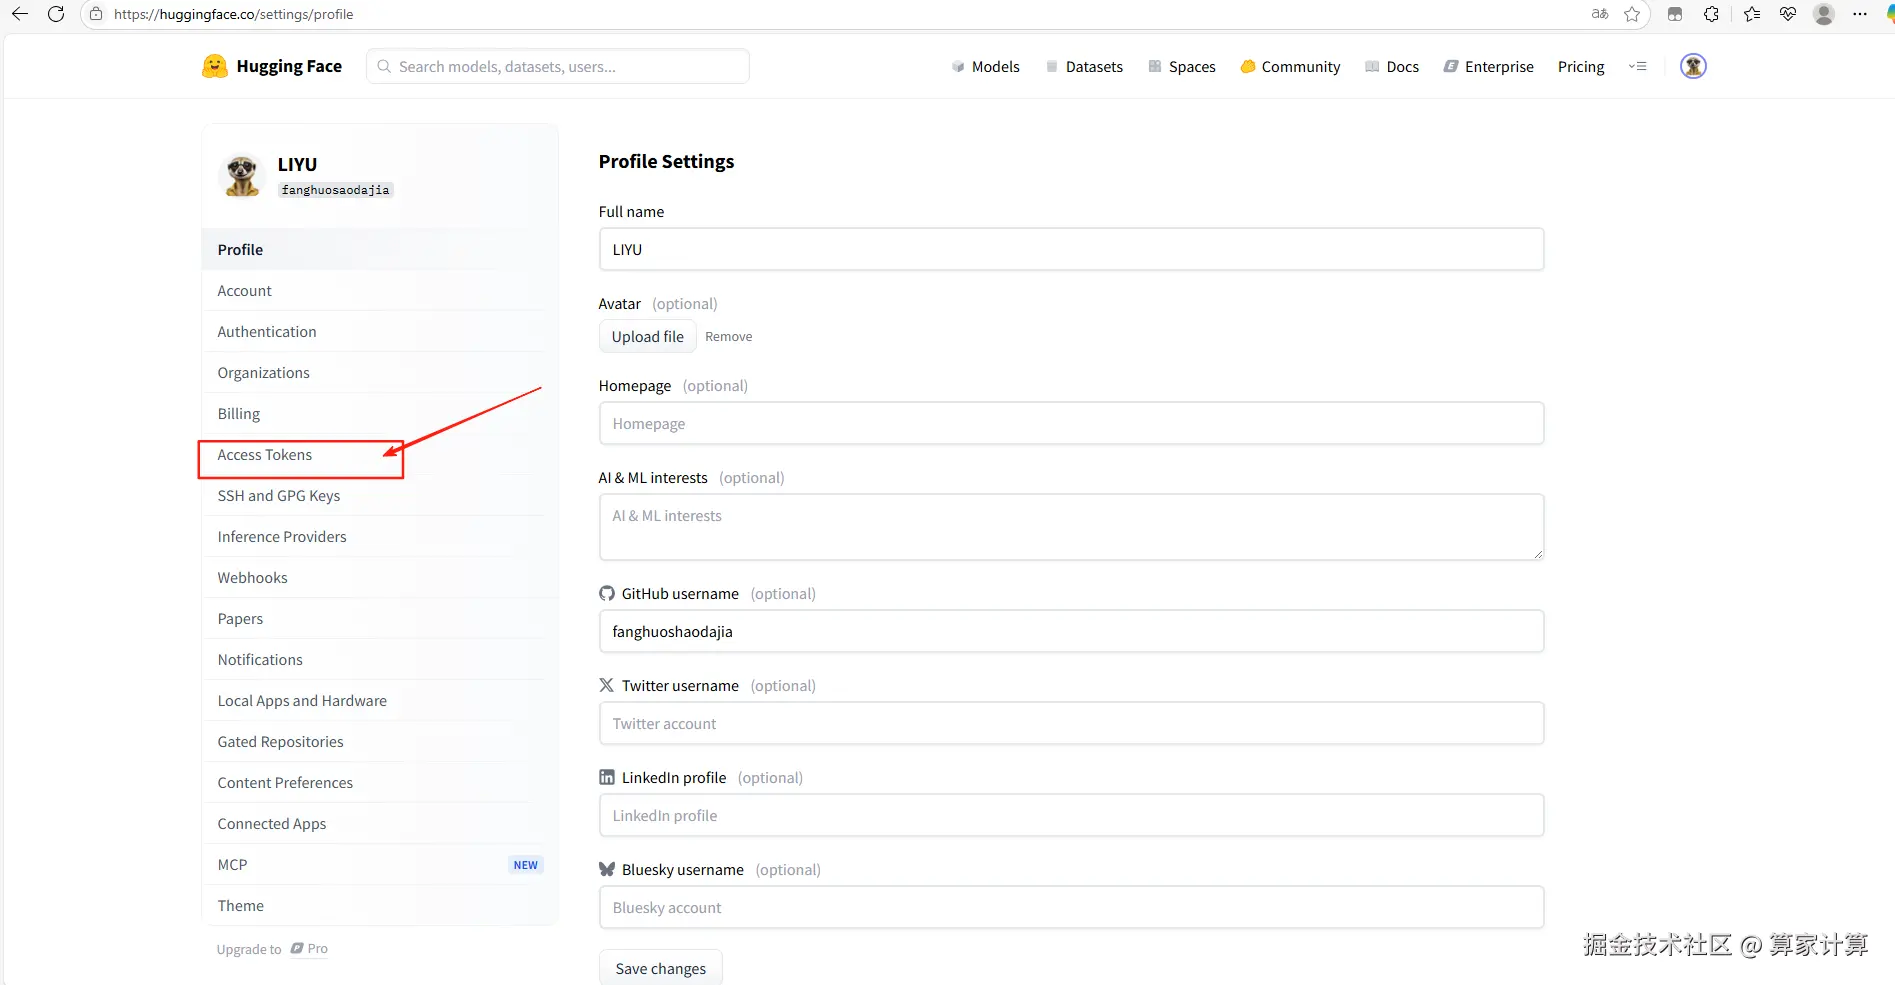1895x985 pixels.
Task: Open Local Apps and Hardware settings
Action: (380, 700)
